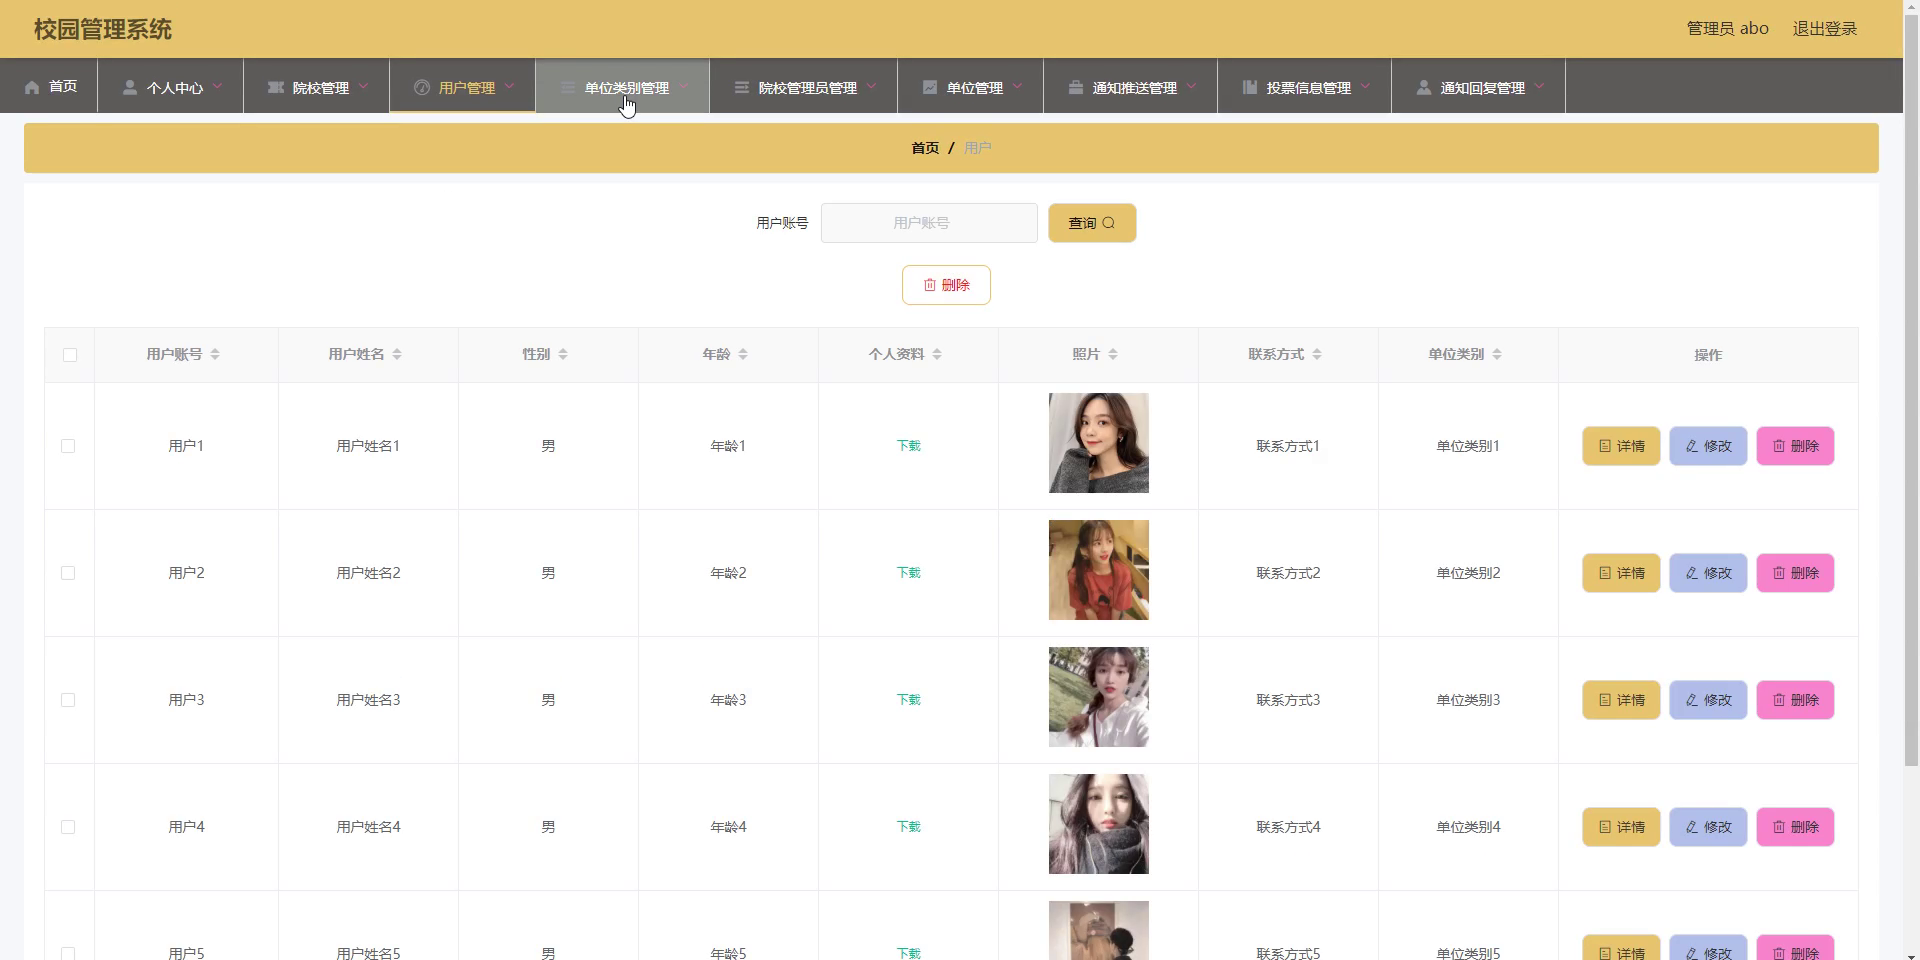
Task: Click 退出登录 to log out
Action: [x=1825, y=29]
